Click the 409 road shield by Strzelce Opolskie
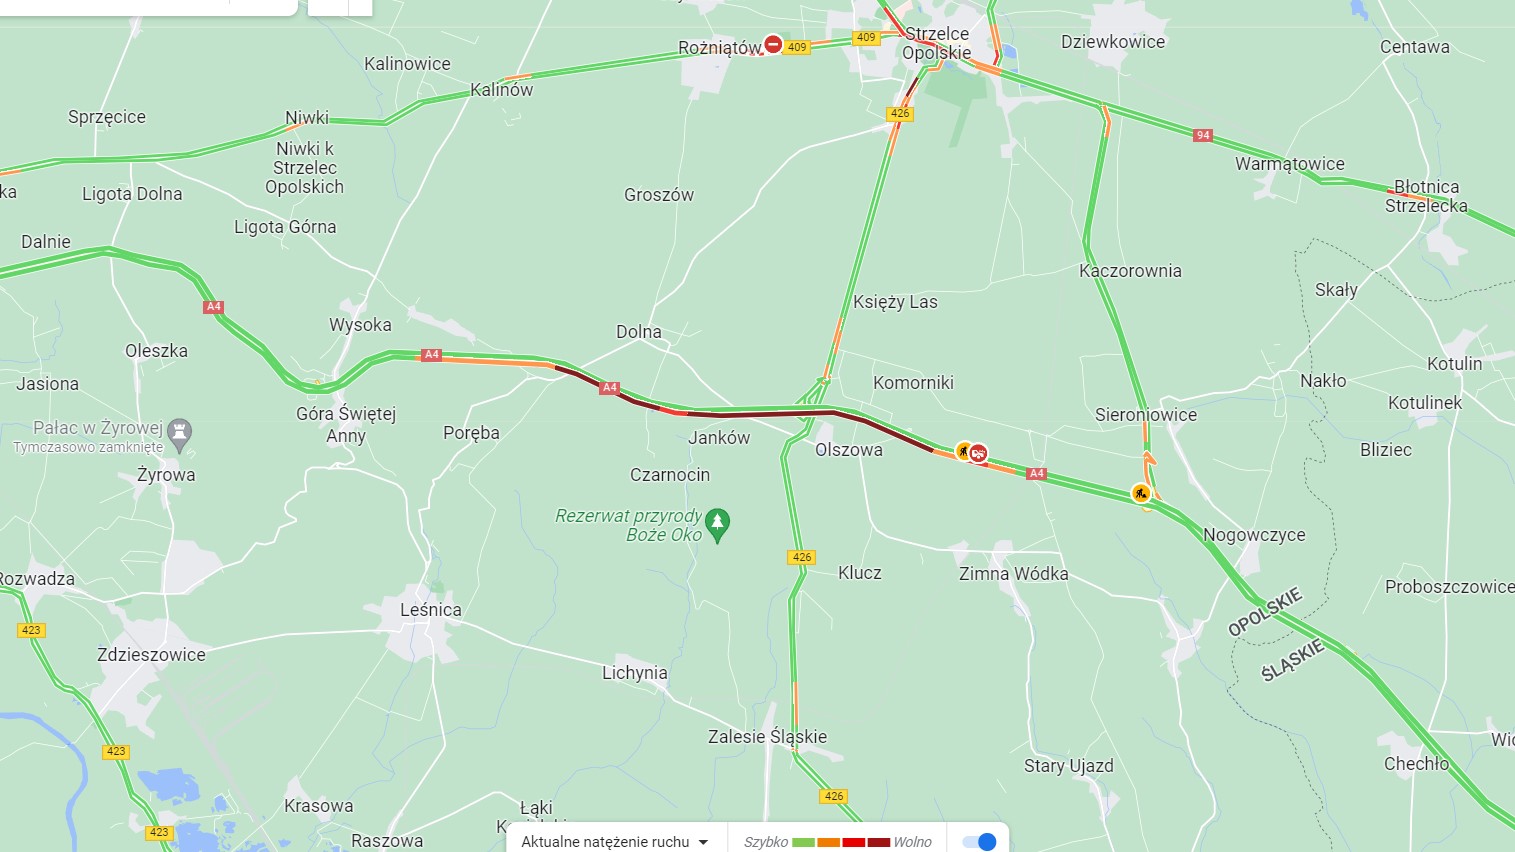1515x852 pixels. pos(866,38)
